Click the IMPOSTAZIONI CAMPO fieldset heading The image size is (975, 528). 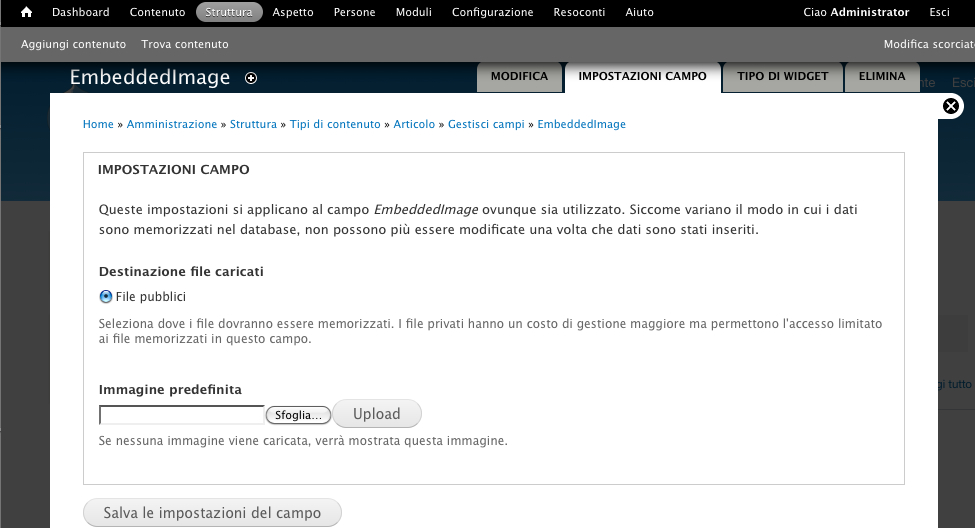(x=173, y=170)
